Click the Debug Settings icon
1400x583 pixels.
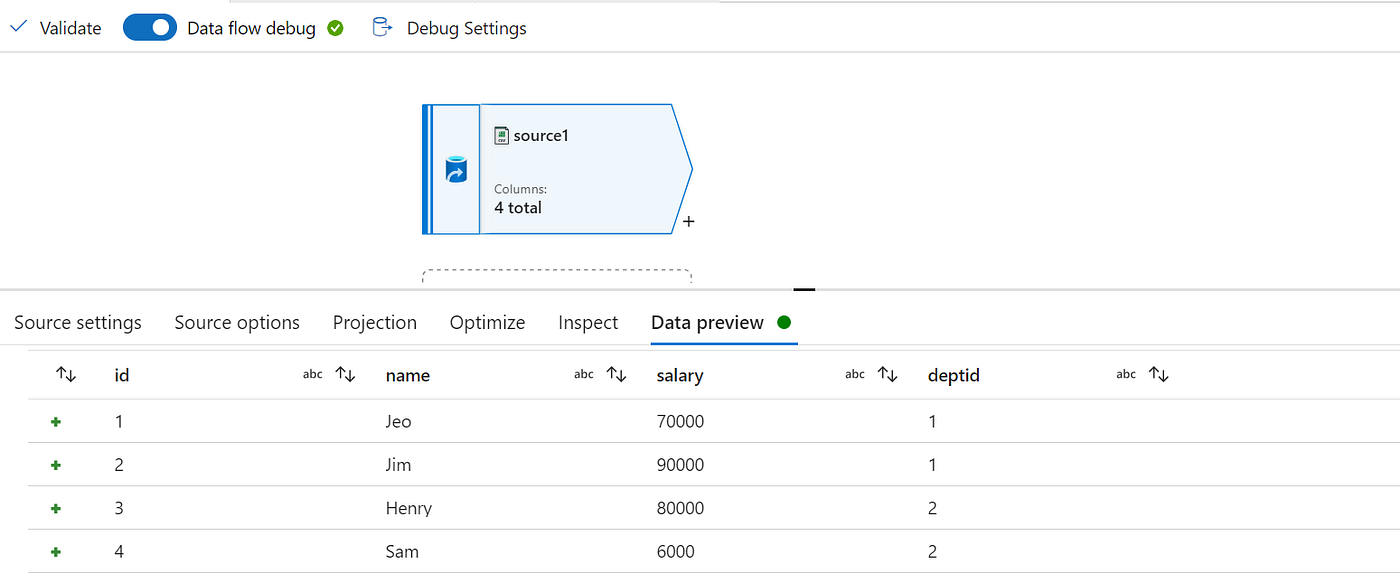coord(381,27)
